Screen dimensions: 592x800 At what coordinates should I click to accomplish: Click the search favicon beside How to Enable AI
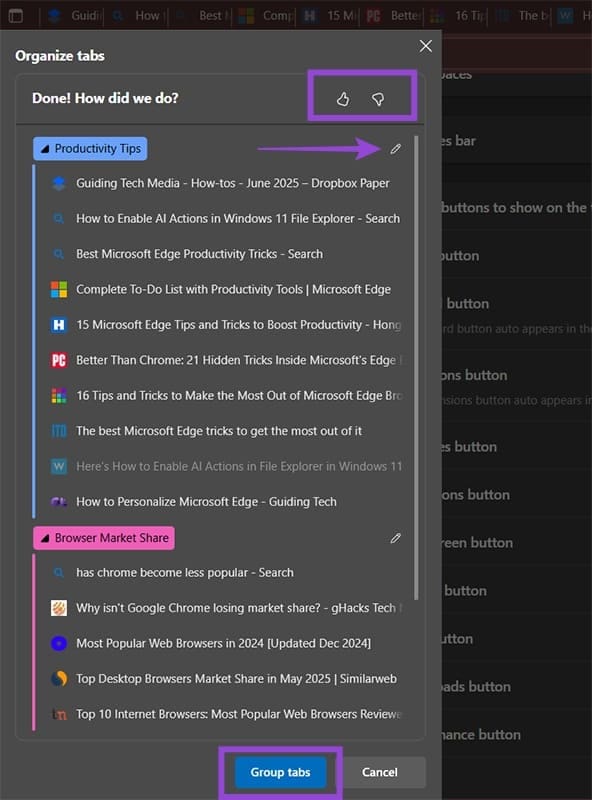(59, 218)
